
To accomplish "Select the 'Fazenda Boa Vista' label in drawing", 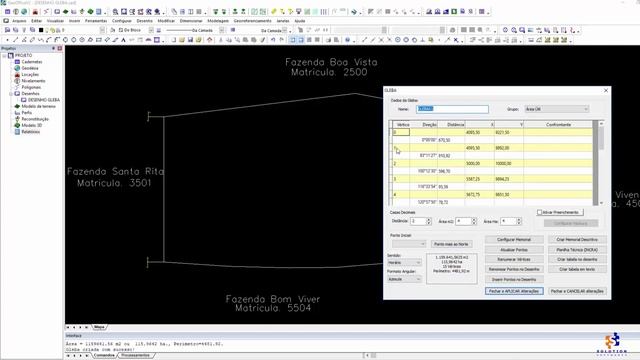I will [331, 62].
